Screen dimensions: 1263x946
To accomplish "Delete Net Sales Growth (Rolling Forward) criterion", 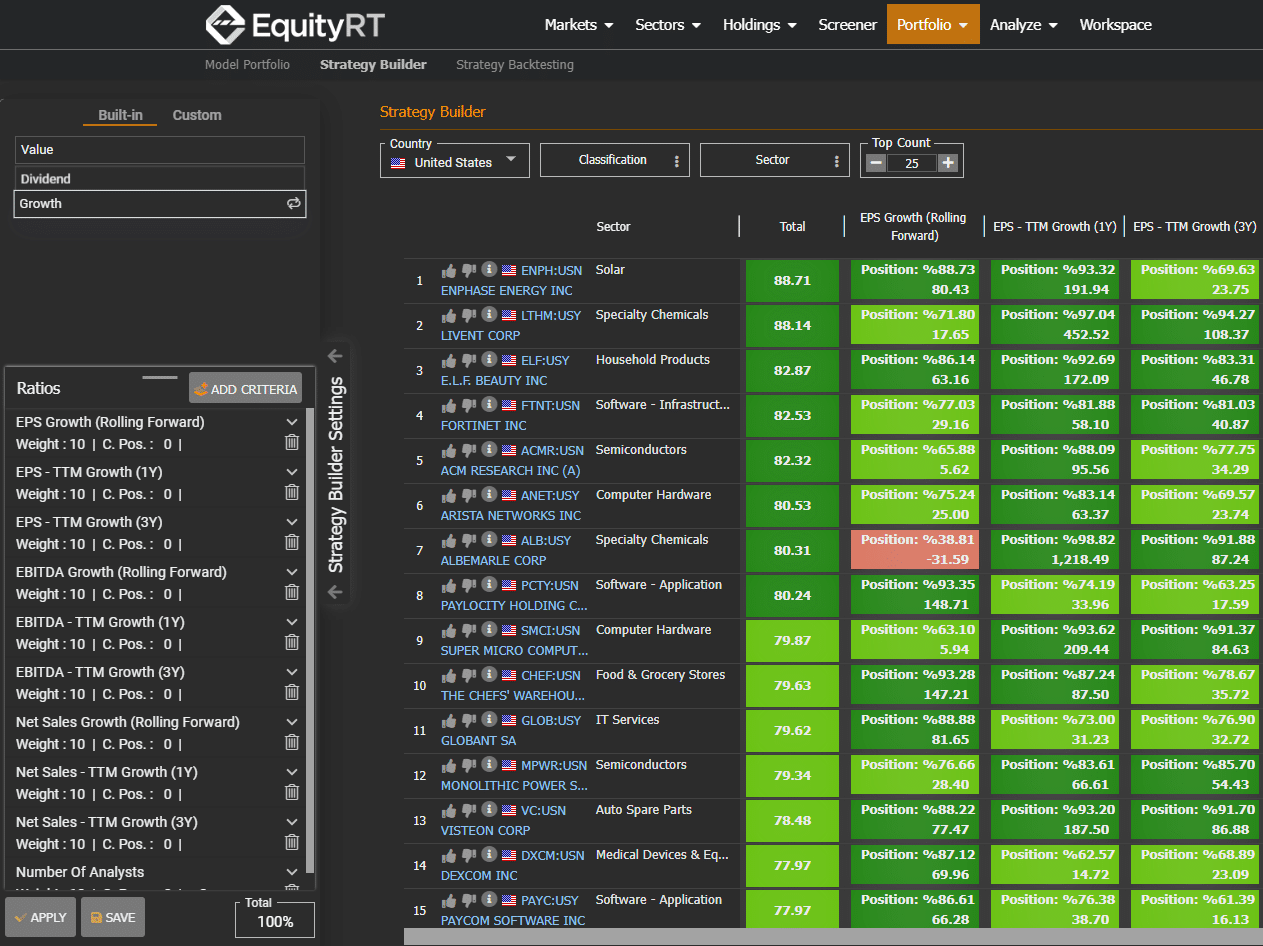I will coord(292,742).
